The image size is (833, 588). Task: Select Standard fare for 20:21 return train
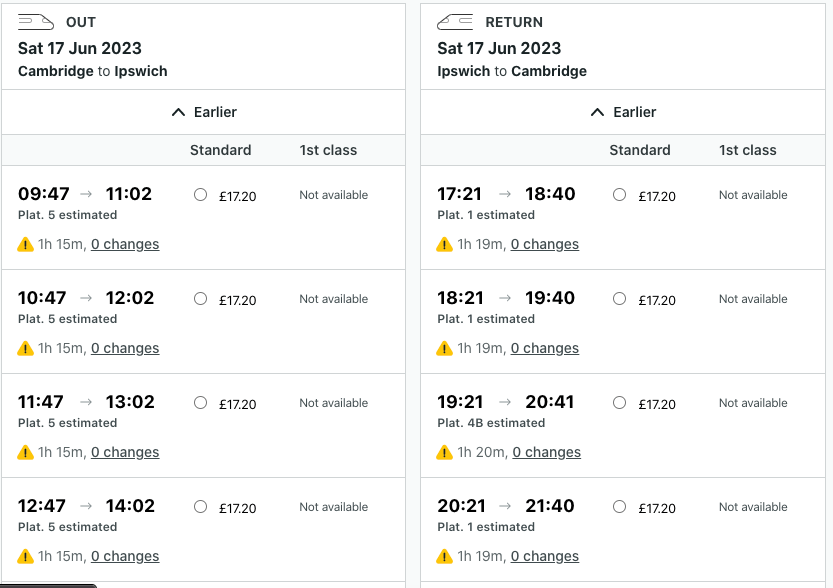pyautogui.click(x=620, y=507)
